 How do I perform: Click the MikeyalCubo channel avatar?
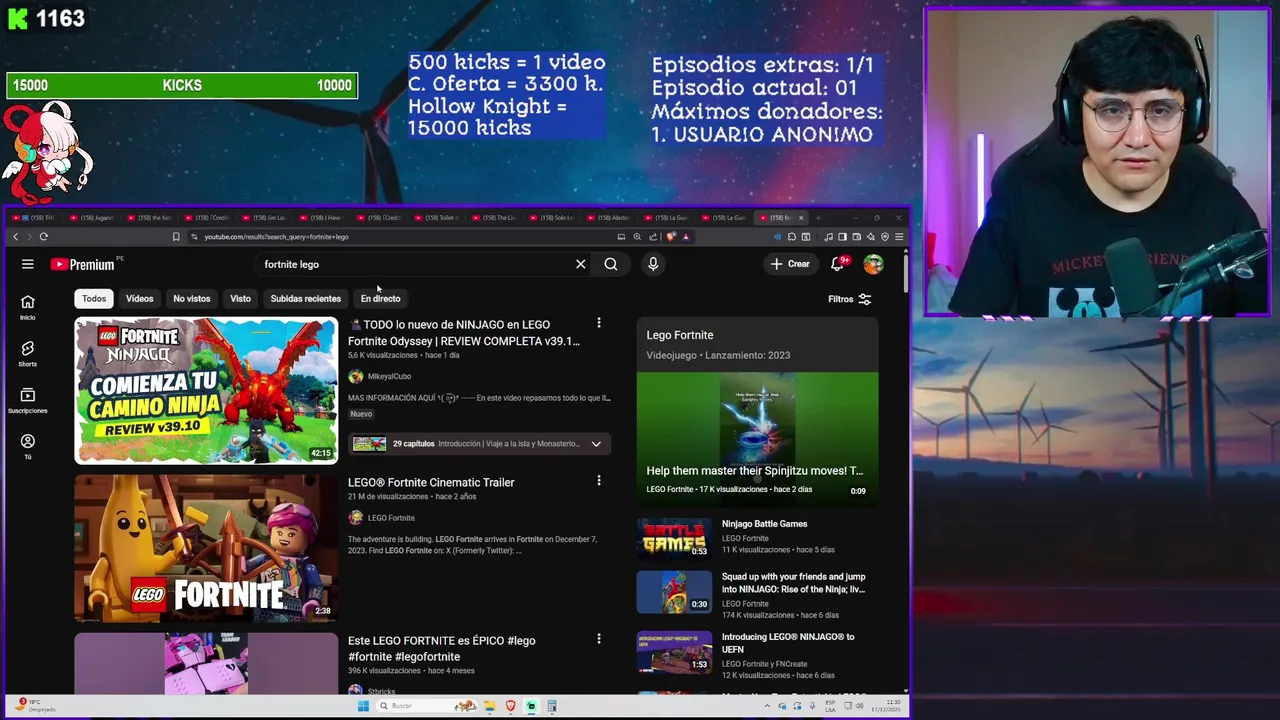click(x=355, y=376)
